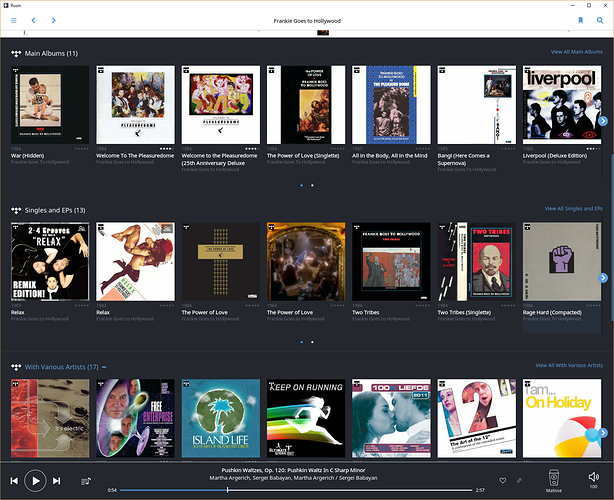This screenshot has height=500, width=614.
Task: Select second page dot under Main Albums
Action: click(x=312, y=185)
